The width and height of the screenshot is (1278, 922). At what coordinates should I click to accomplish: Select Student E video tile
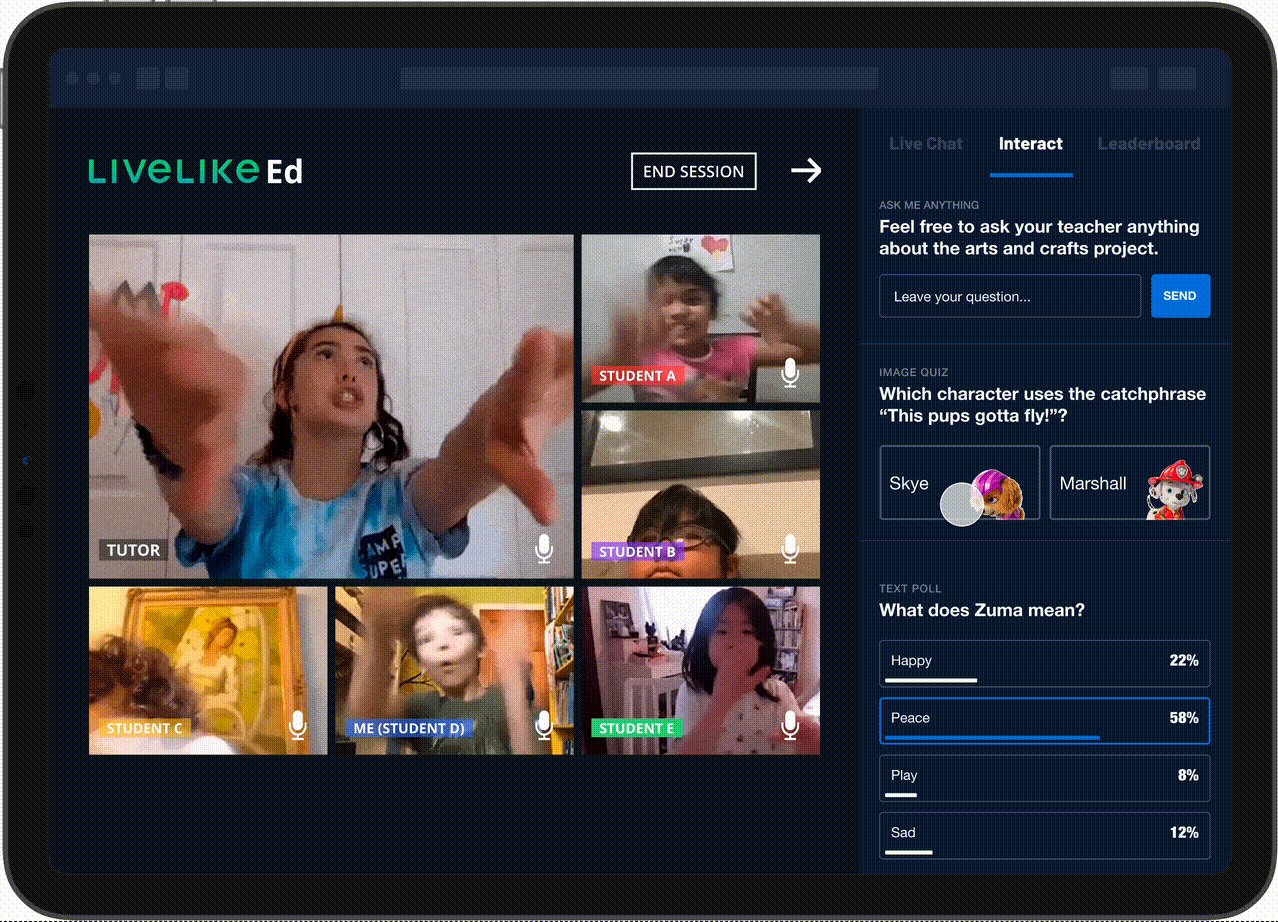701,671
